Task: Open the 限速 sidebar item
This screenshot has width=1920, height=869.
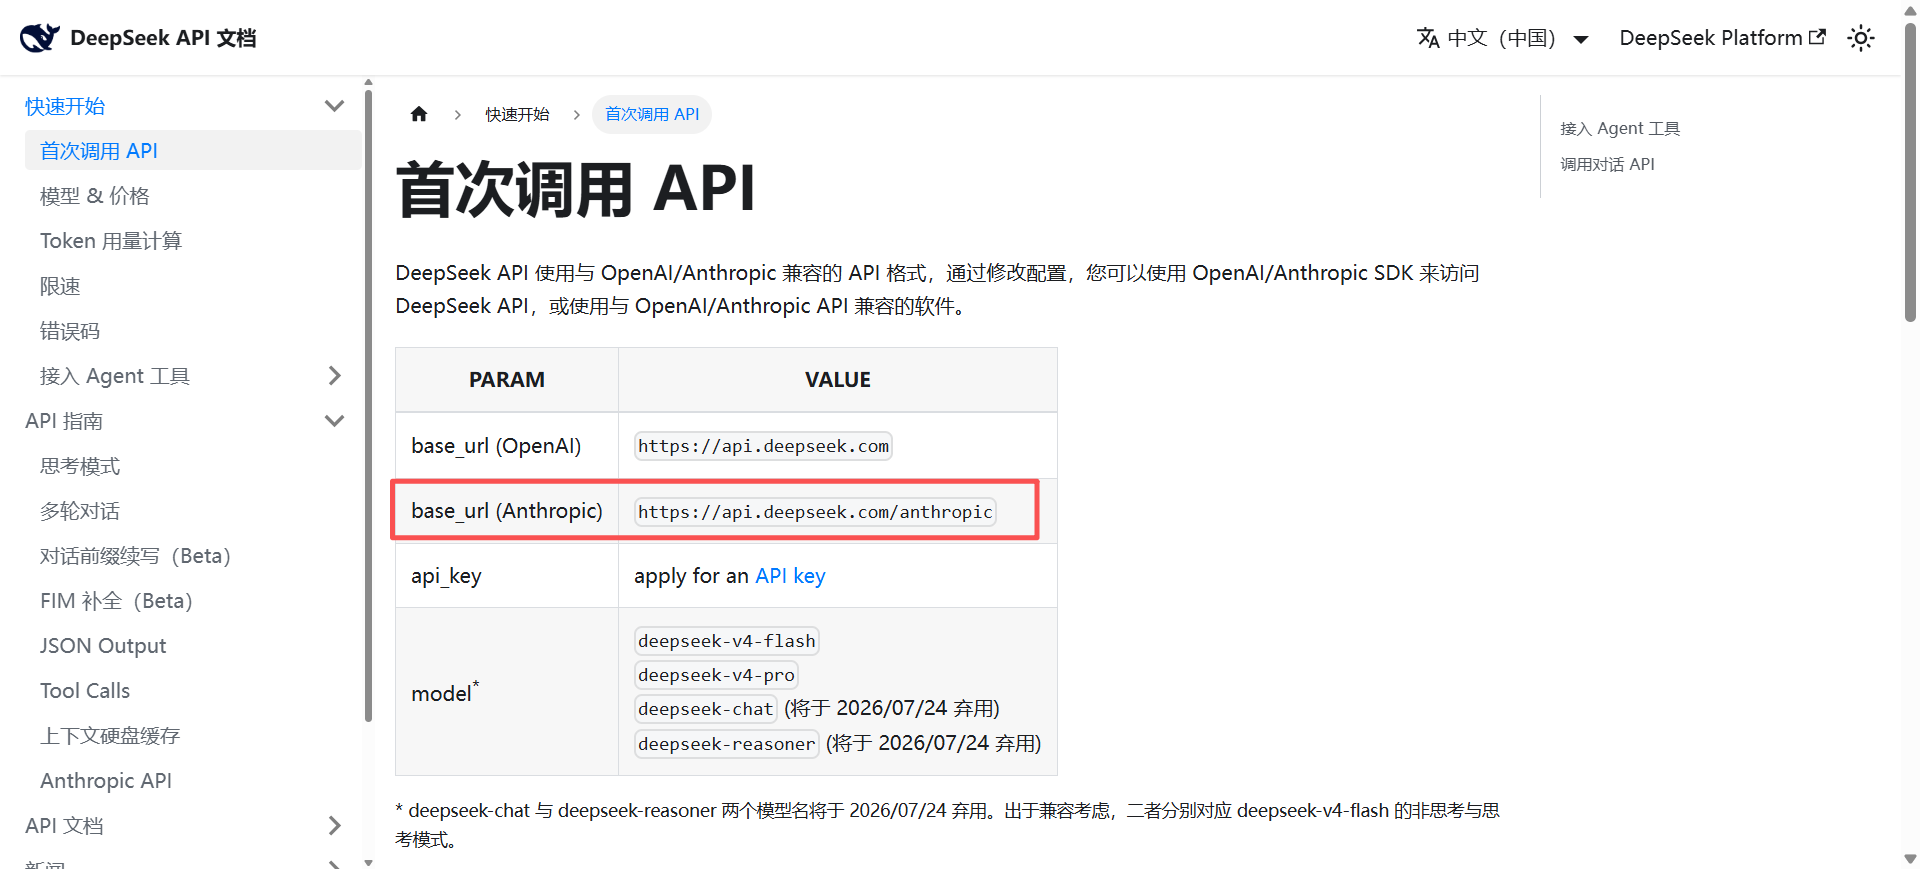Action: (60, 286)
